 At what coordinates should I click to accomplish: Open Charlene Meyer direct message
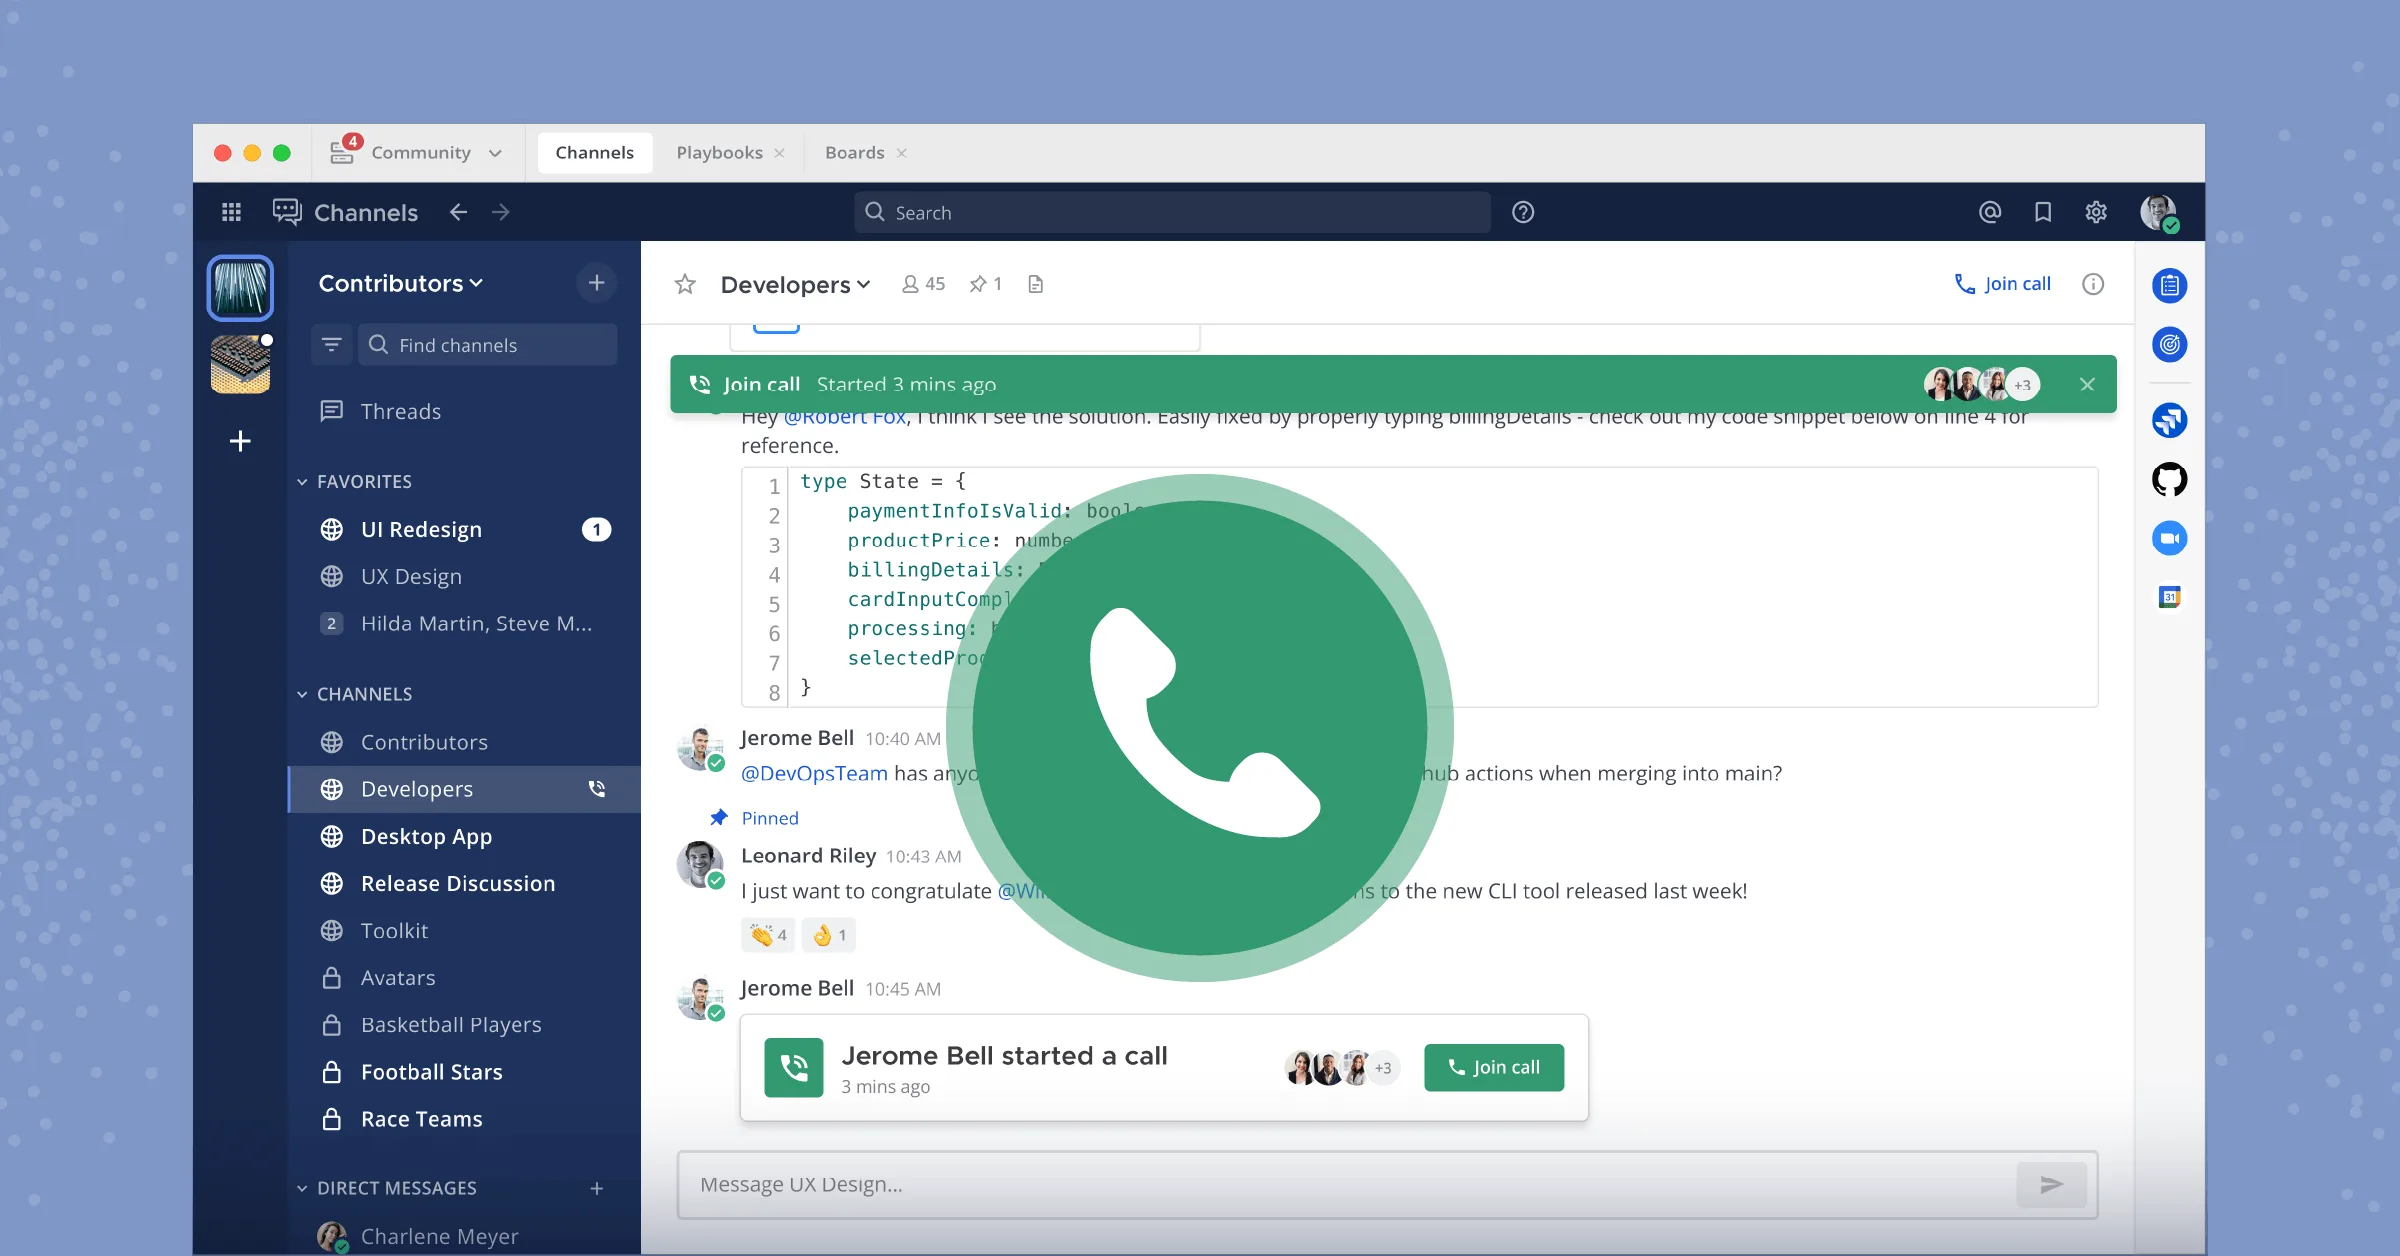point(465,1236)
